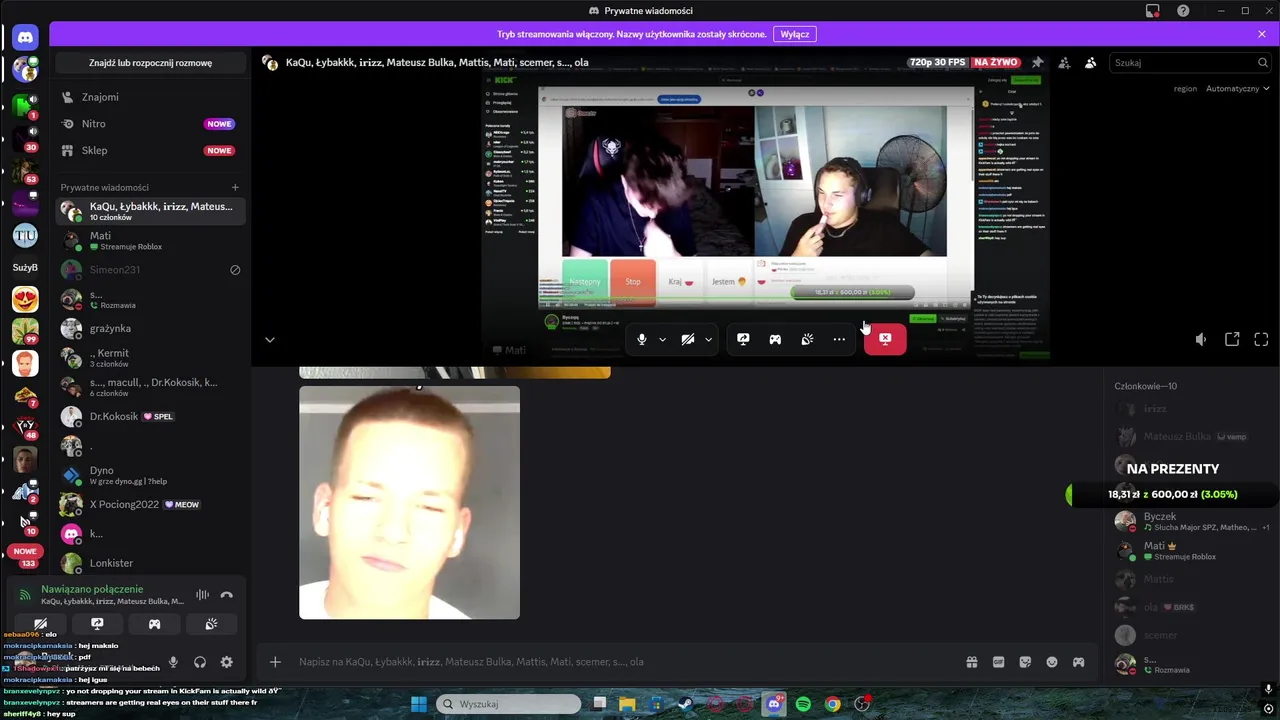Open the region Automatyczny dropdown
This screenshot has width=1280, height=720.
(x=1238, y=88)
